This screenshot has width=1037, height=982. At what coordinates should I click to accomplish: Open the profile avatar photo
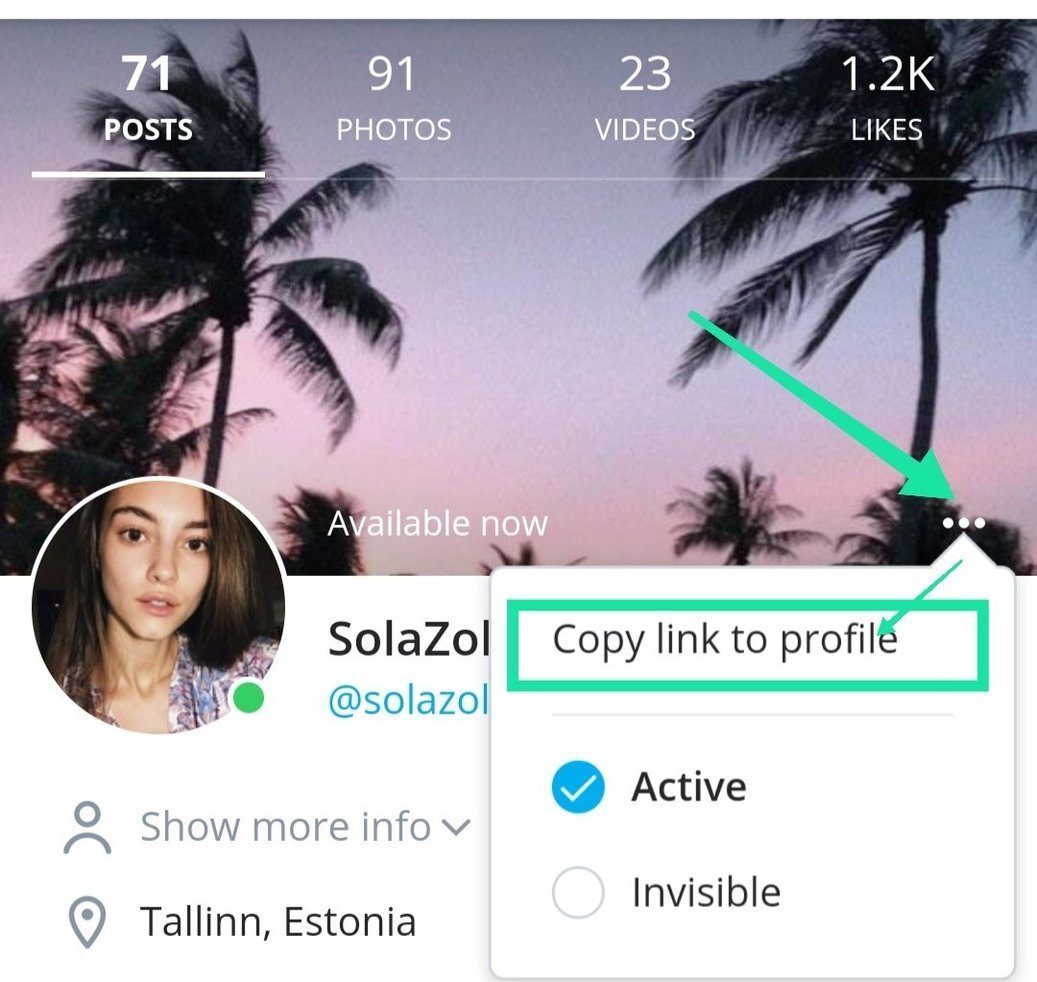click(x=159, y=605)
